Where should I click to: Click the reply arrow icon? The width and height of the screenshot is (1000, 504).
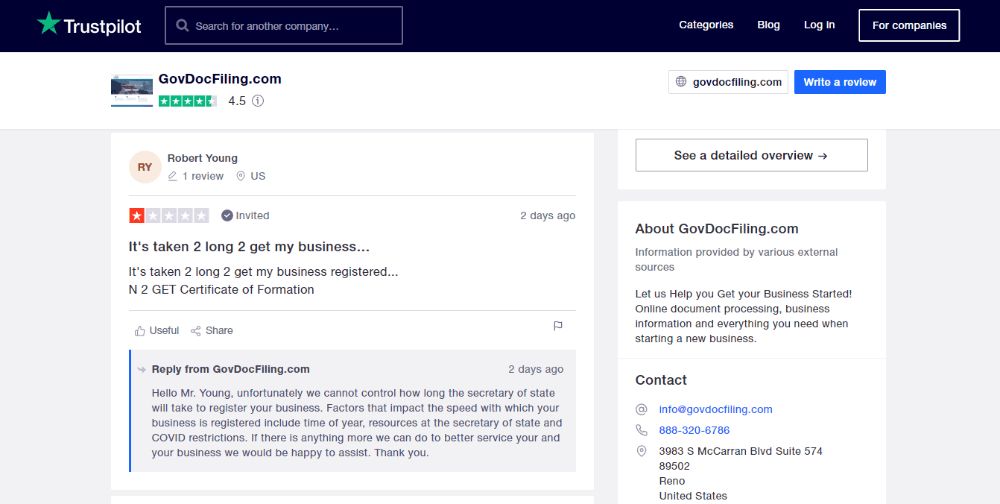(142, 369)
